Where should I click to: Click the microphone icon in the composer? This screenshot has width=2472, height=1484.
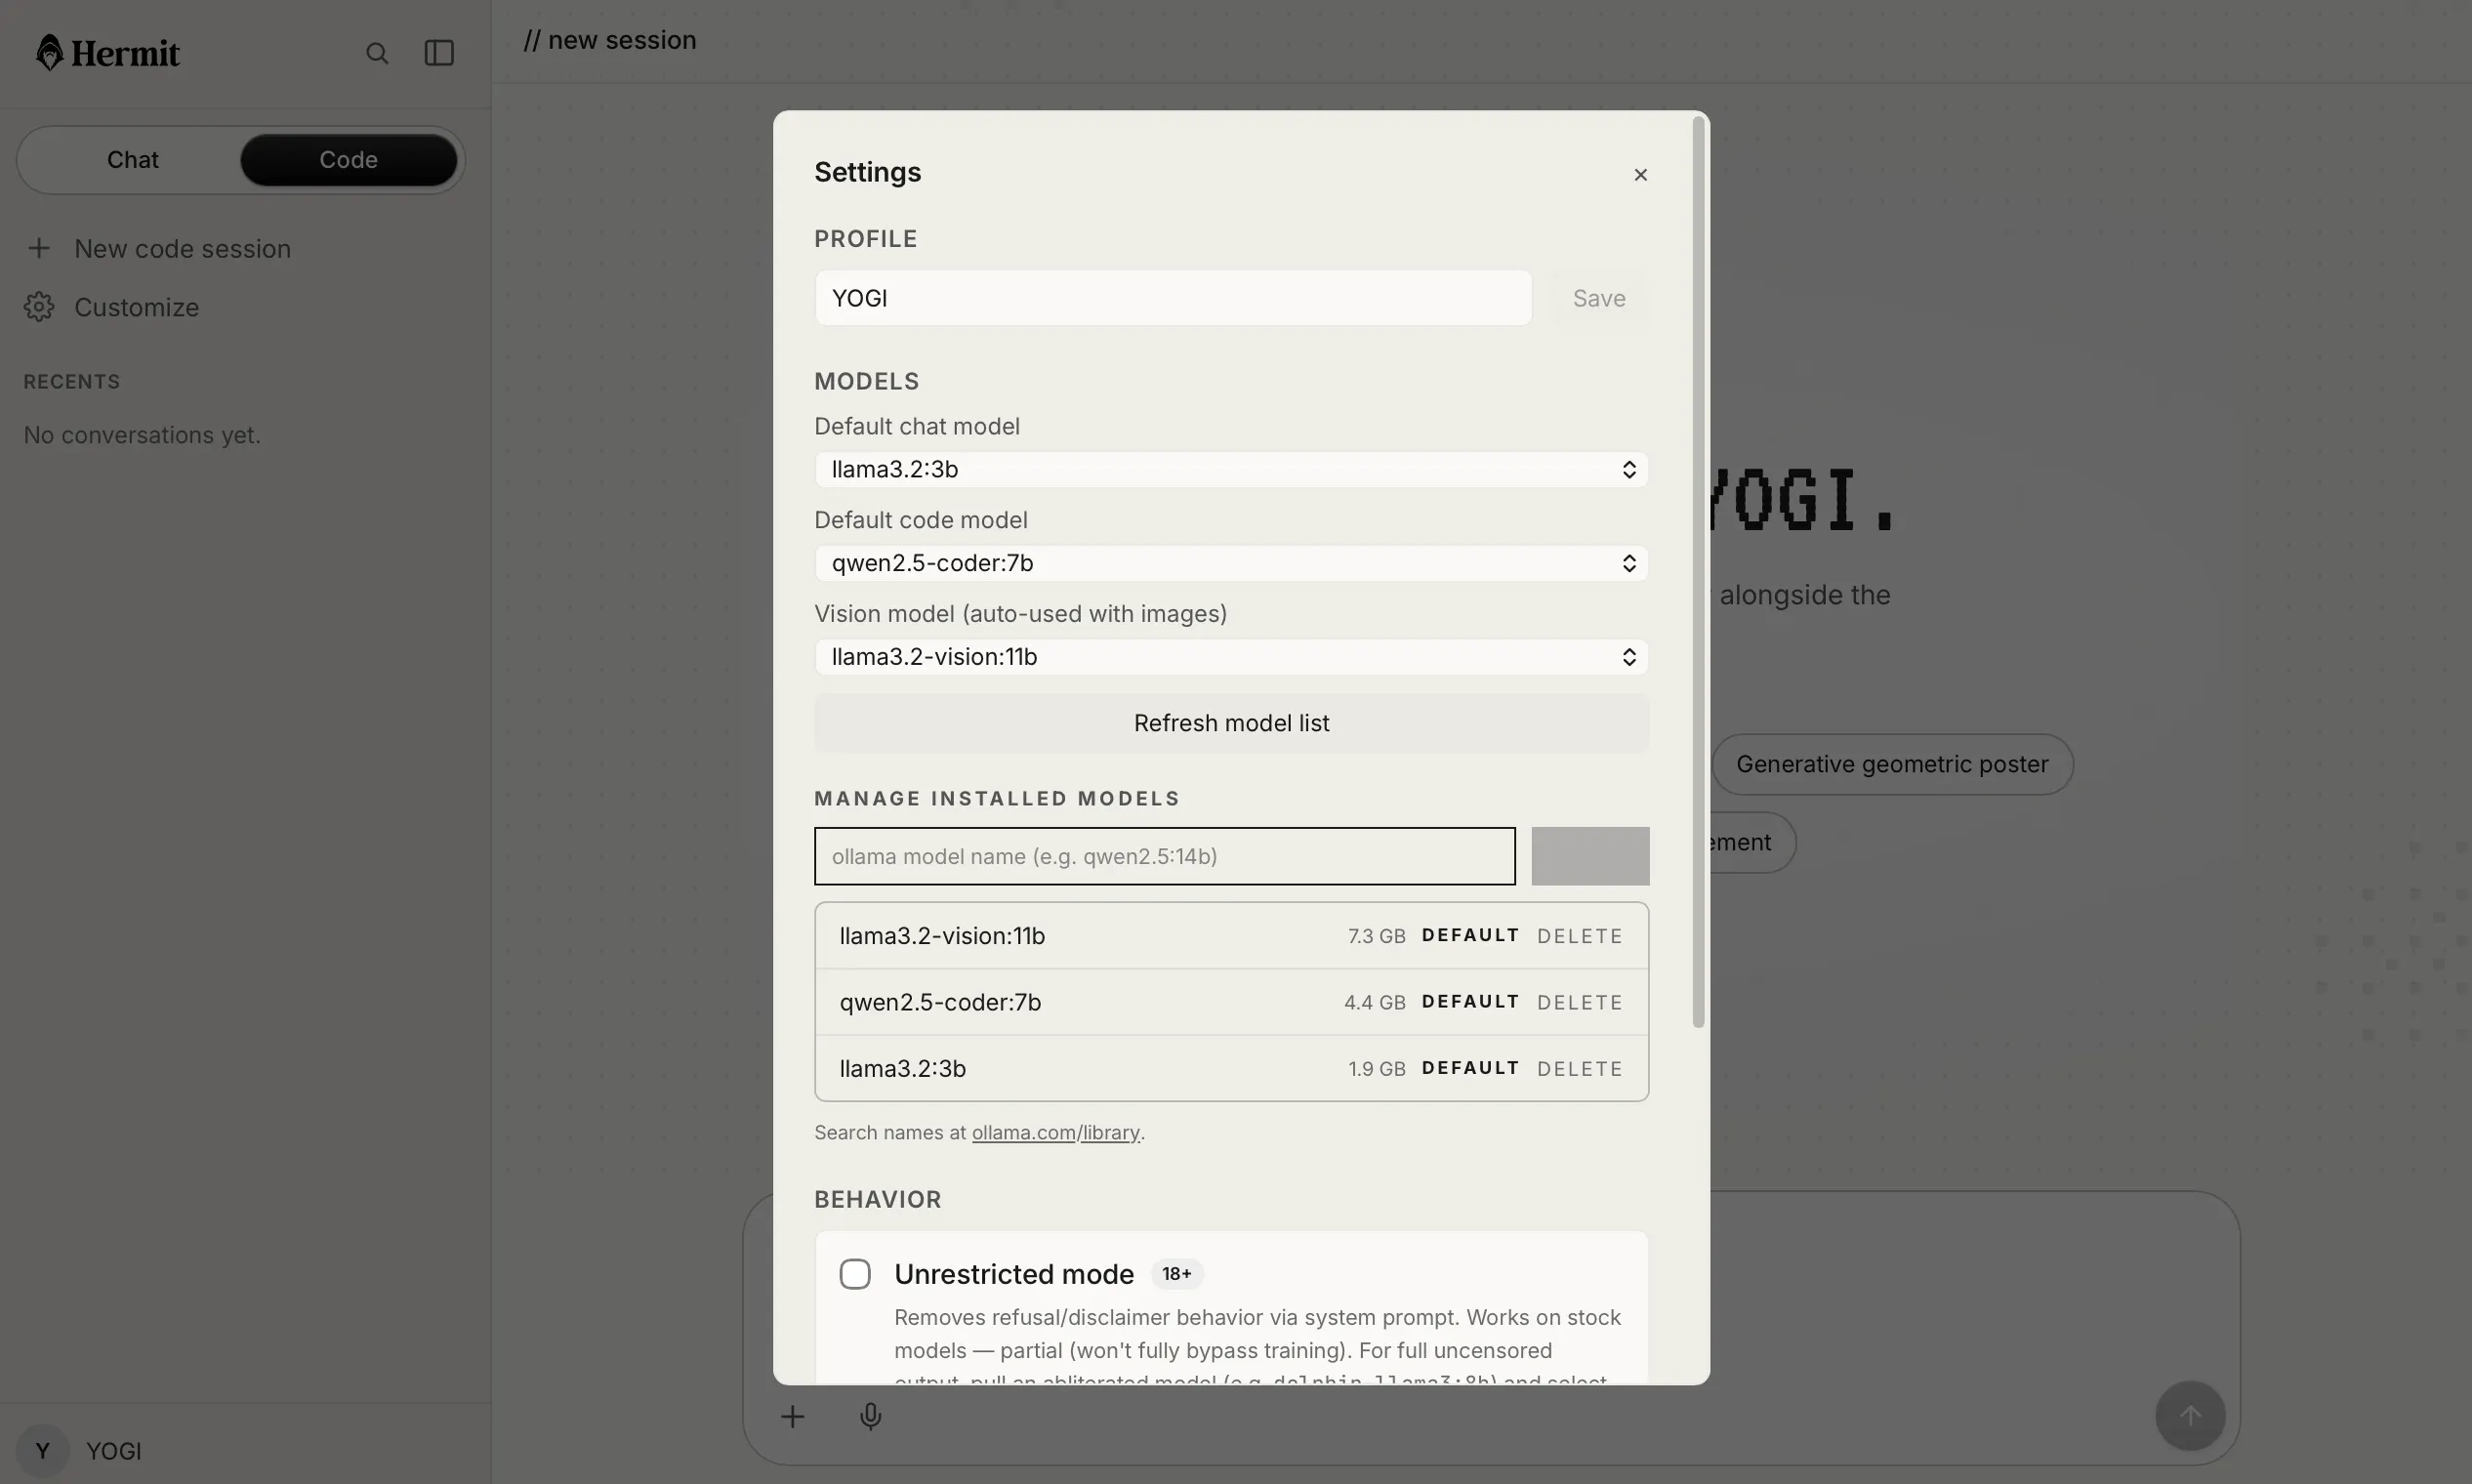coord(870,1416)
